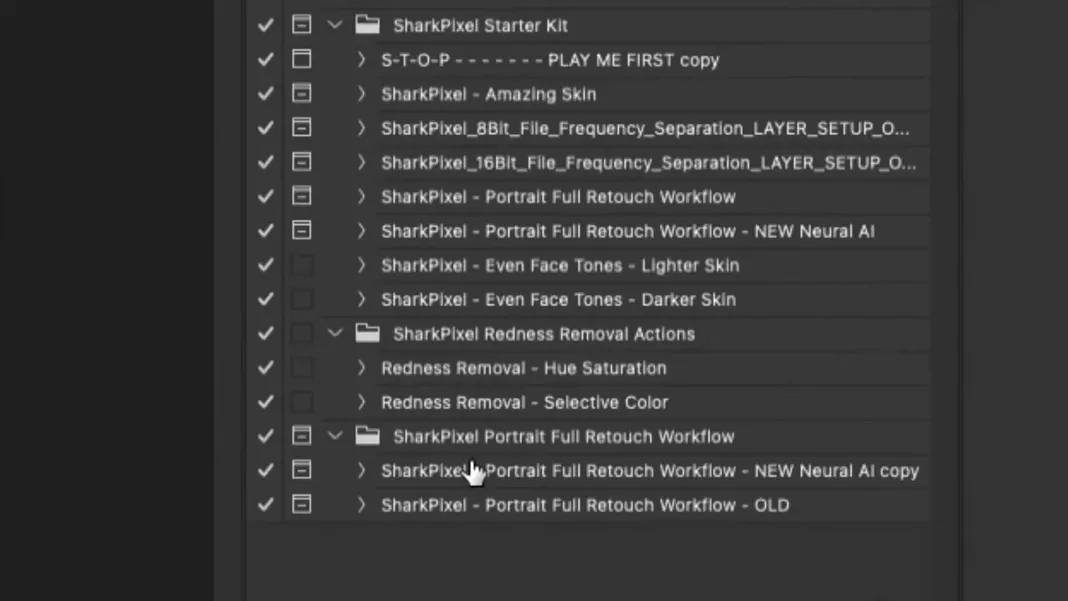Select Even Face Tones - Darker Skin action

pos(559,299)
